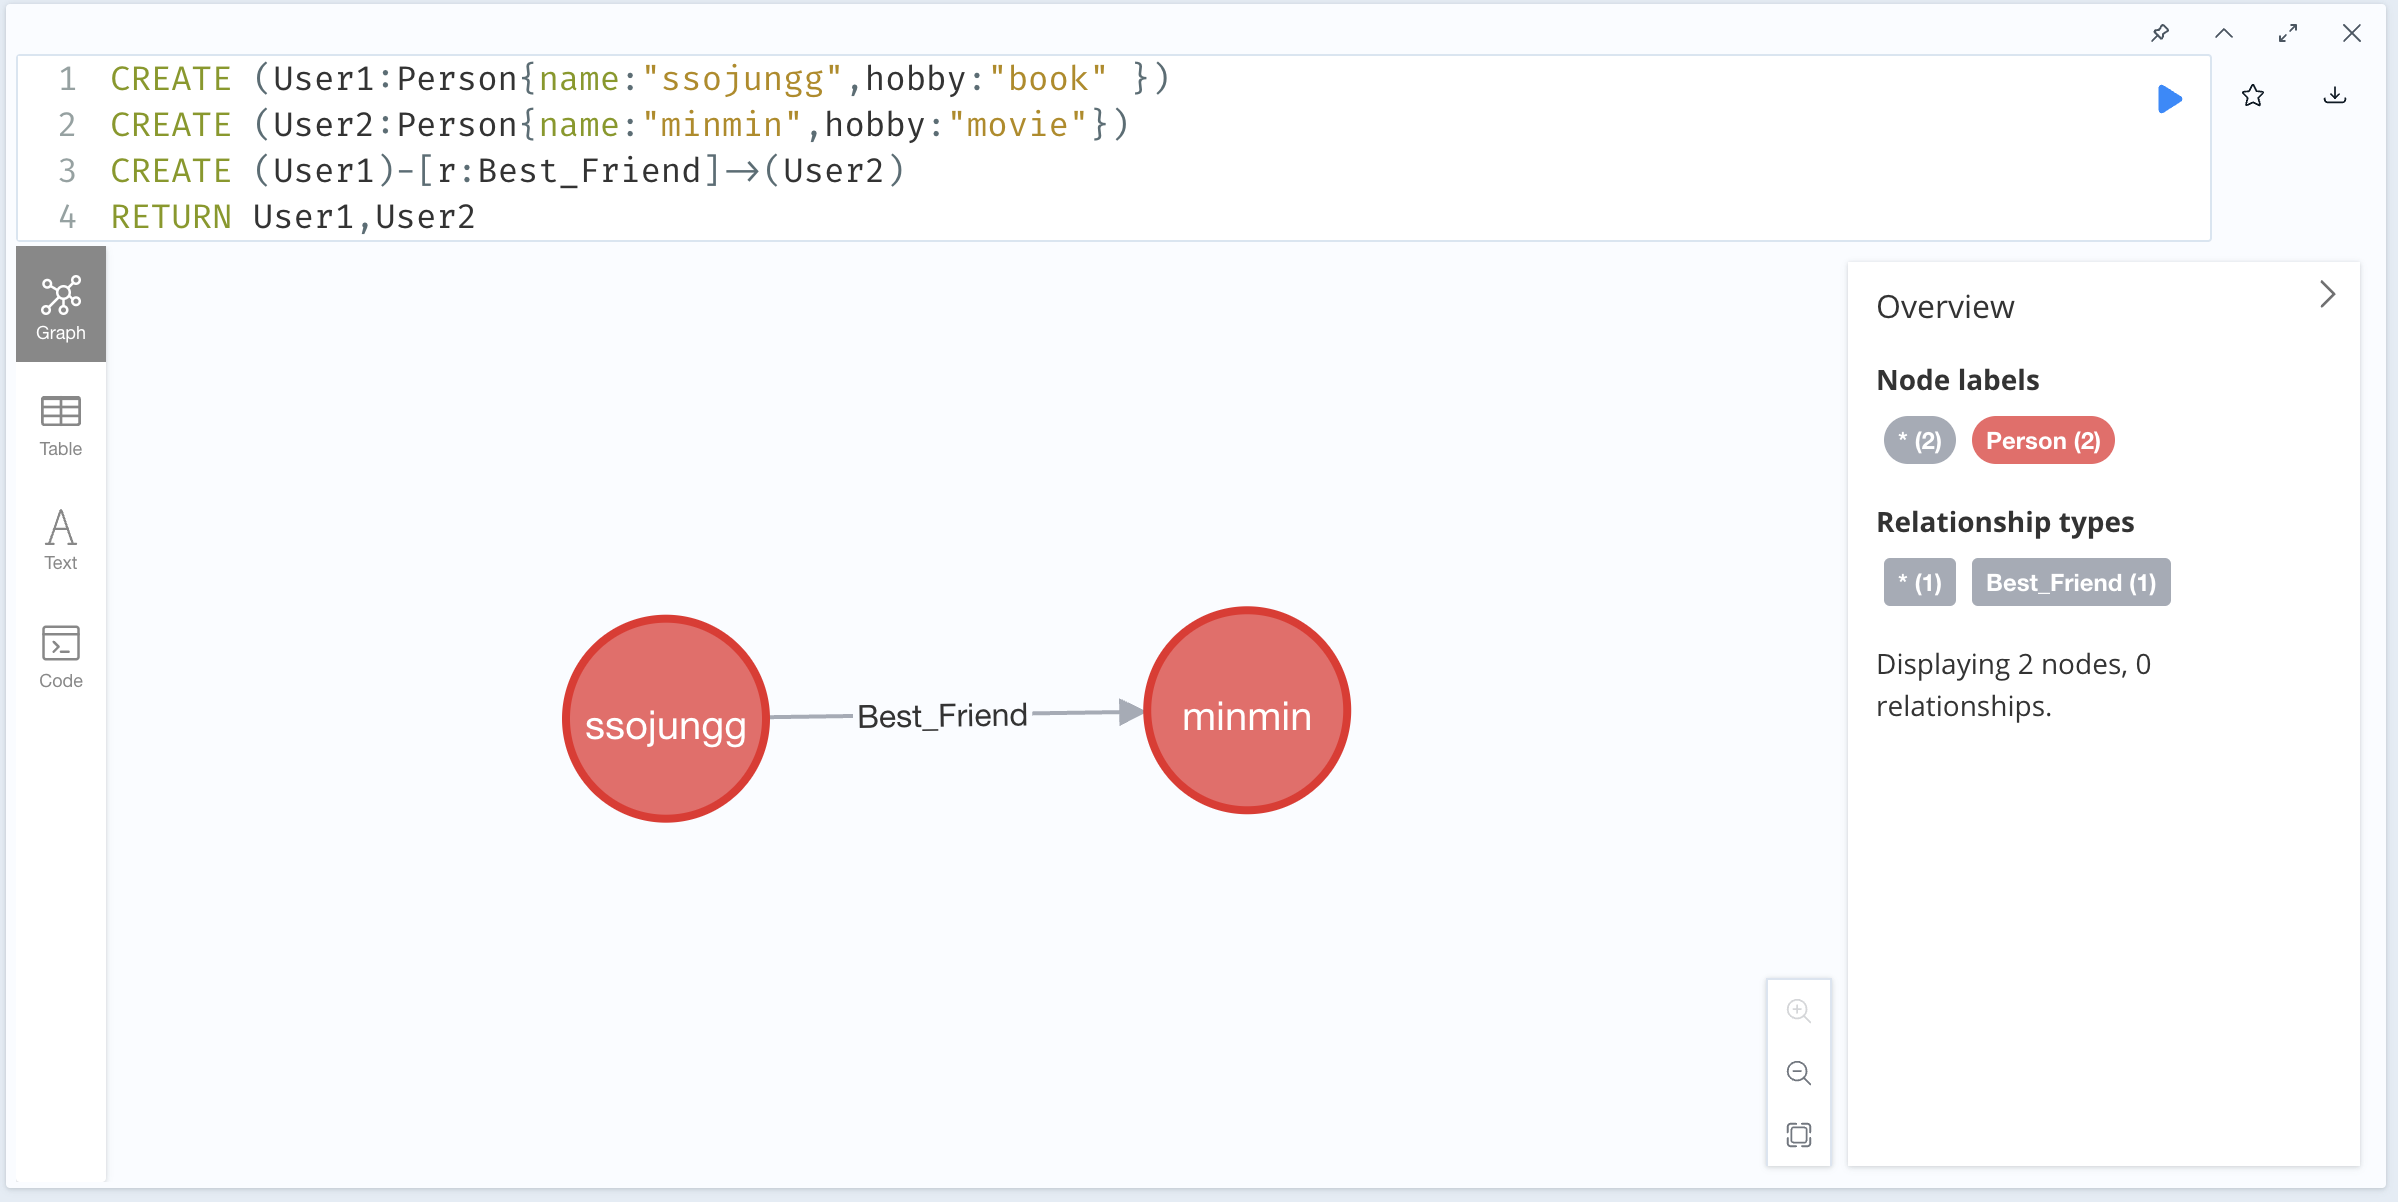Open the Code view tab
2398x1202 pixels.
(61, 656)
